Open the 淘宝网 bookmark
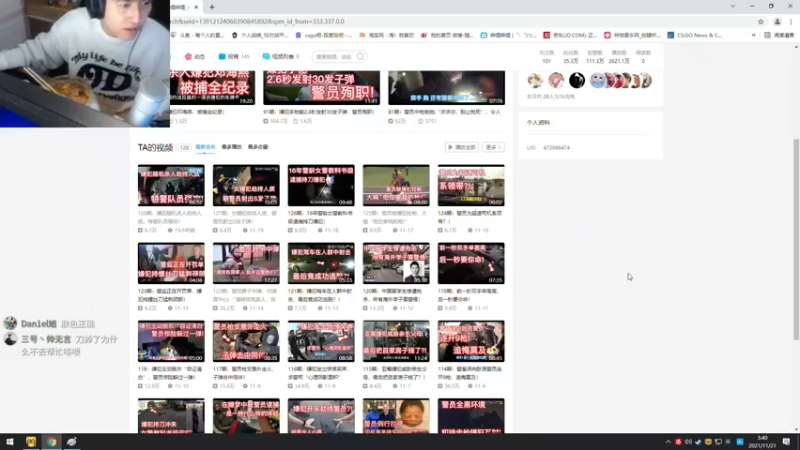 [x=387, y=35]
